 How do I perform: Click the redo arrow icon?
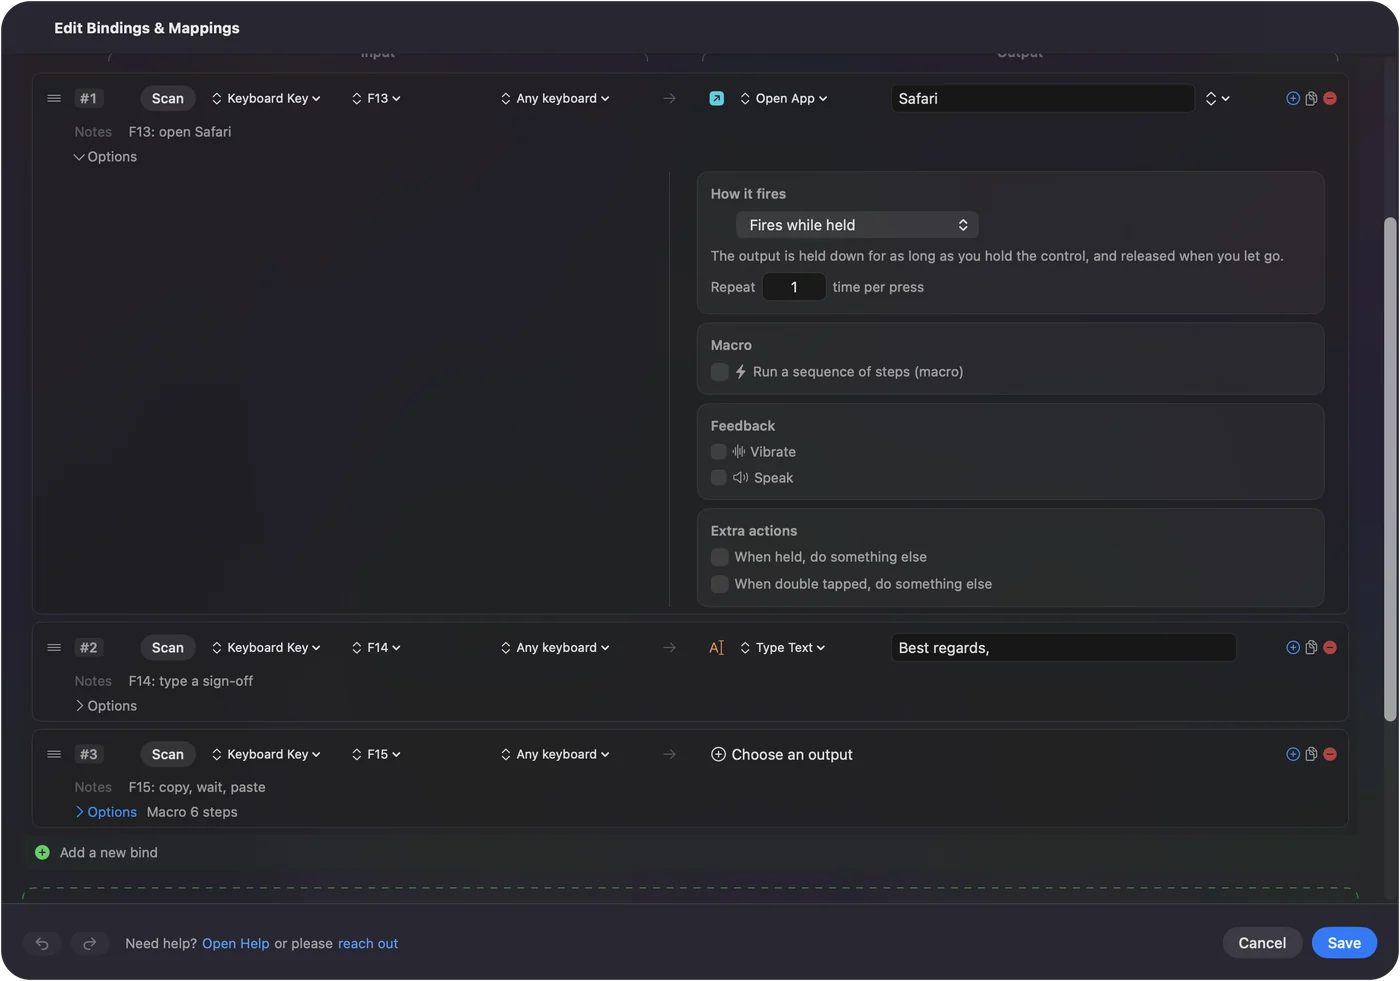click(89, 943)
